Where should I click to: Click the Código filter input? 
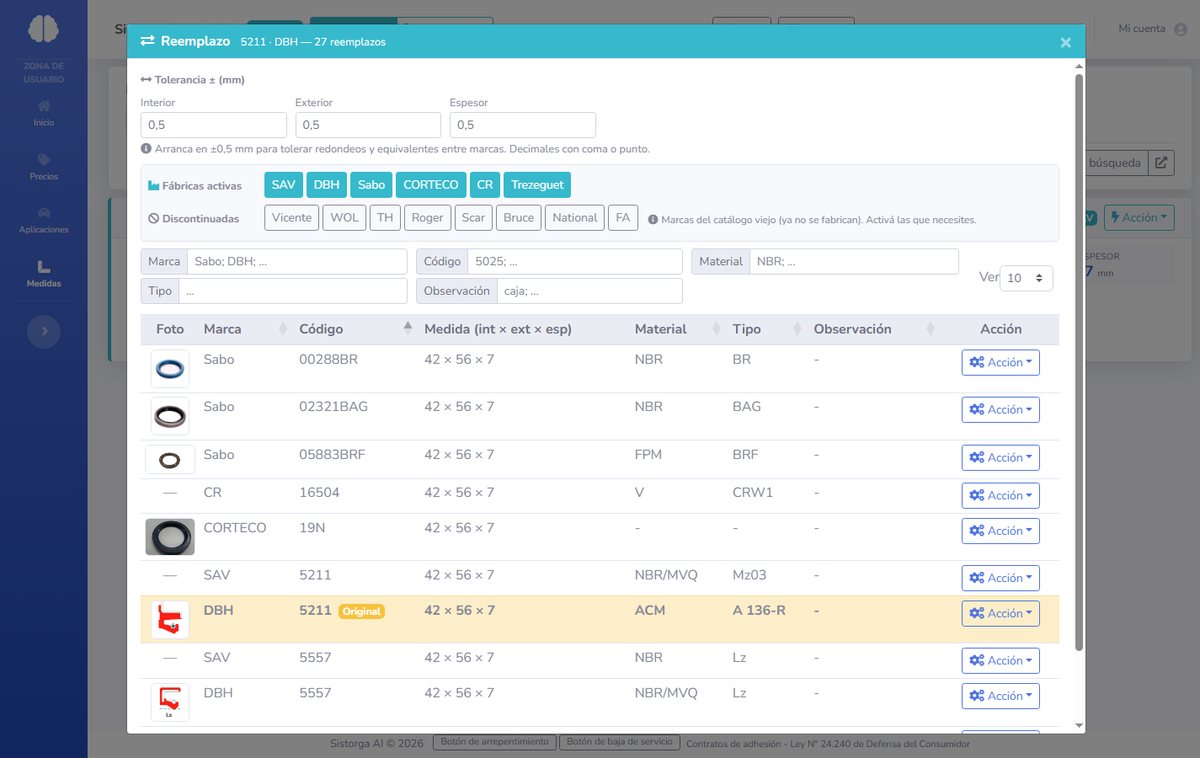pyautogui.click(x=575, y=262)
